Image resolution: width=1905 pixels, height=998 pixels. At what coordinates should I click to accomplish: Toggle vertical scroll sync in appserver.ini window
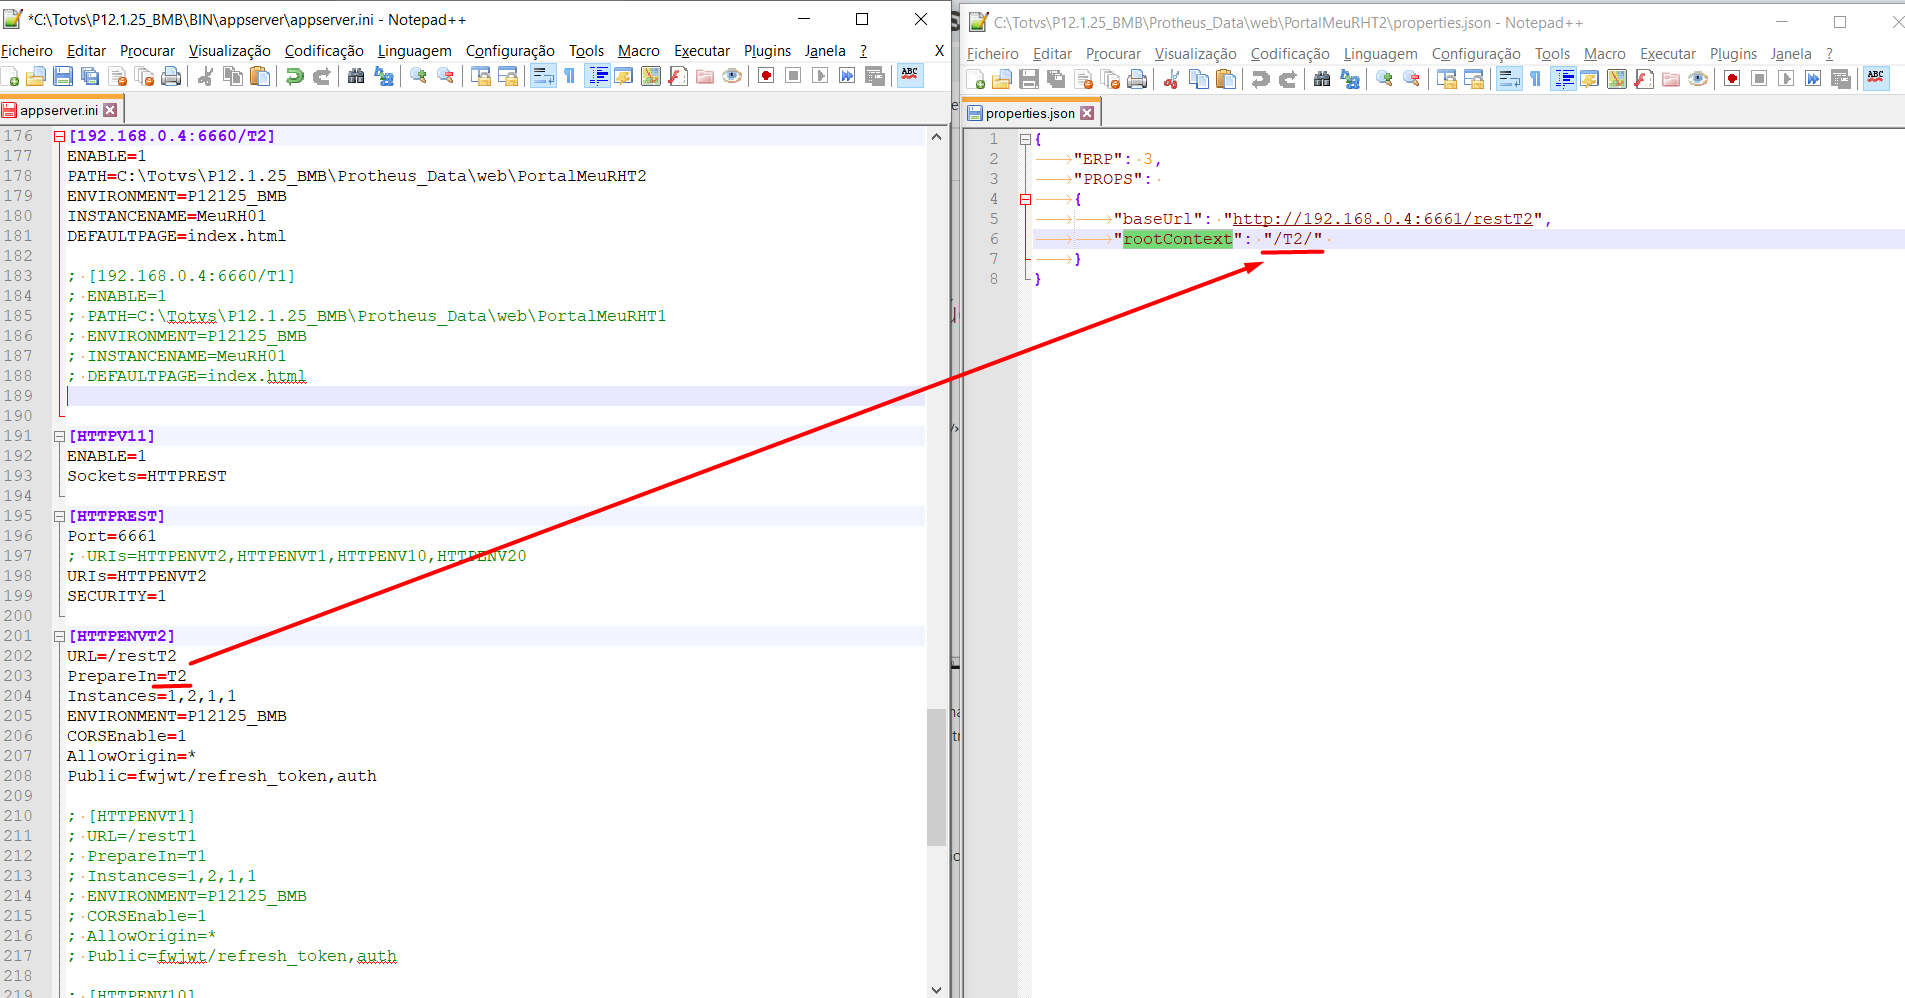tap(480, 76)
